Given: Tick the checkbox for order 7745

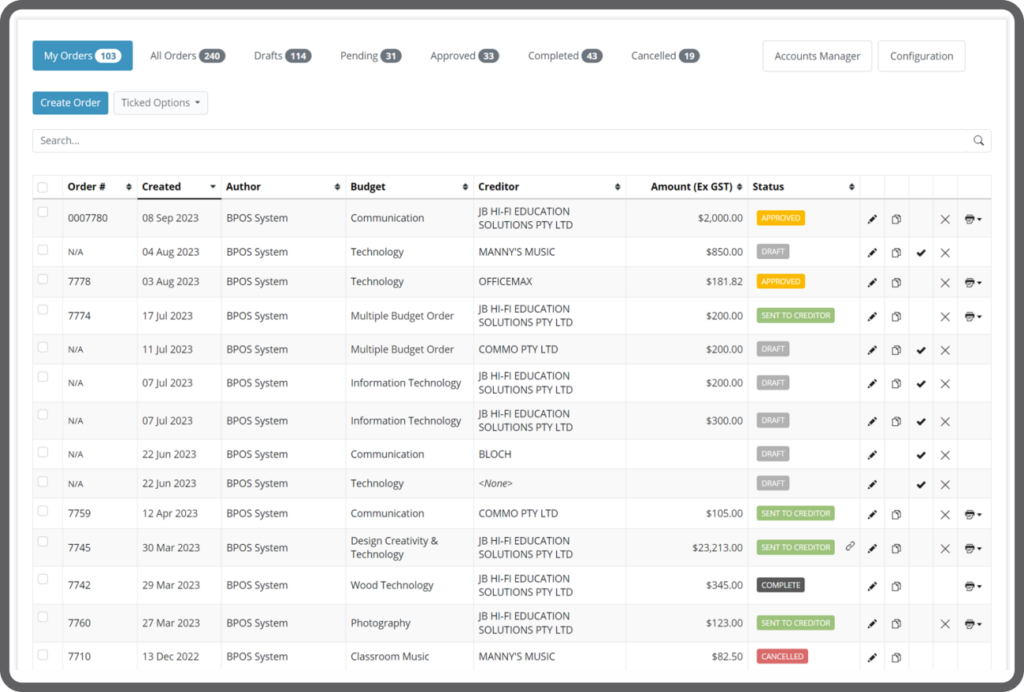Looking at the screenshot, I should [42, 541].
